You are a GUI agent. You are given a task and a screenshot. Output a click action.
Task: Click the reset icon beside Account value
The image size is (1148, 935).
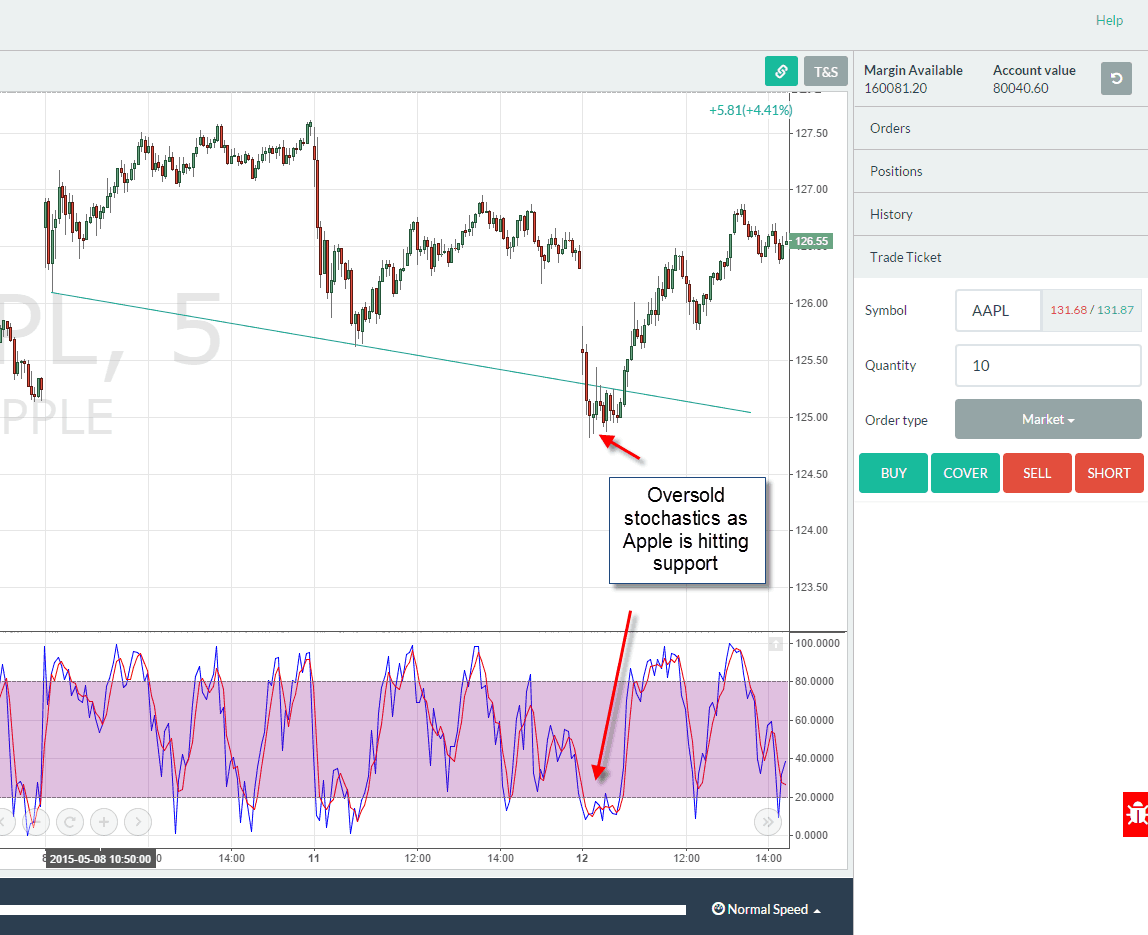point(1116,78)
